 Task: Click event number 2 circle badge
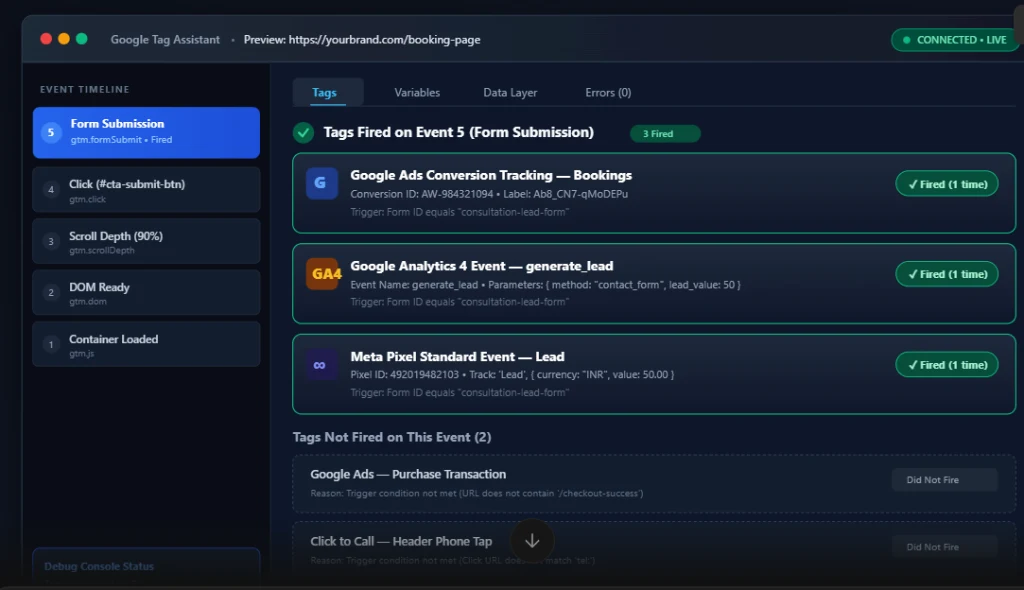[51, 293]
